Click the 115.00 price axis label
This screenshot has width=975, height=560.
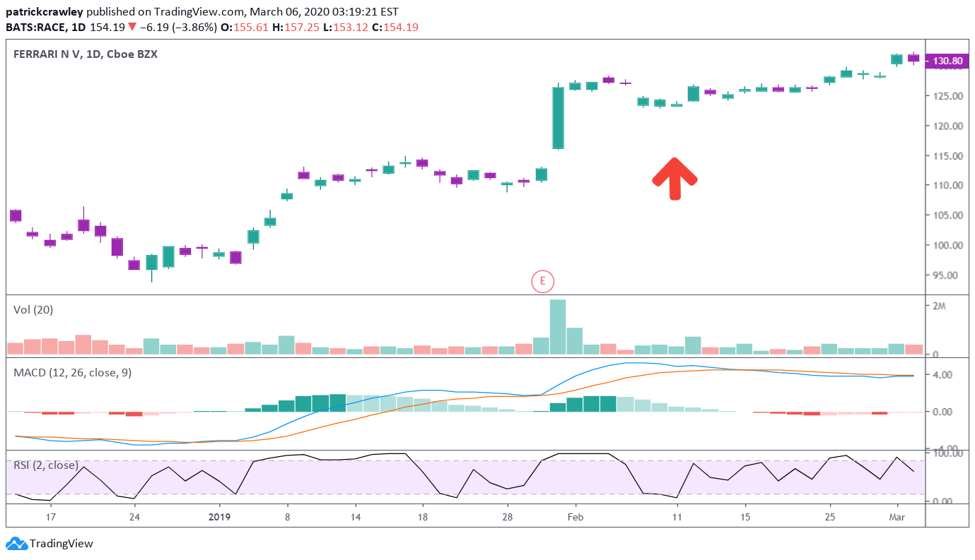[x=948, y=156]
